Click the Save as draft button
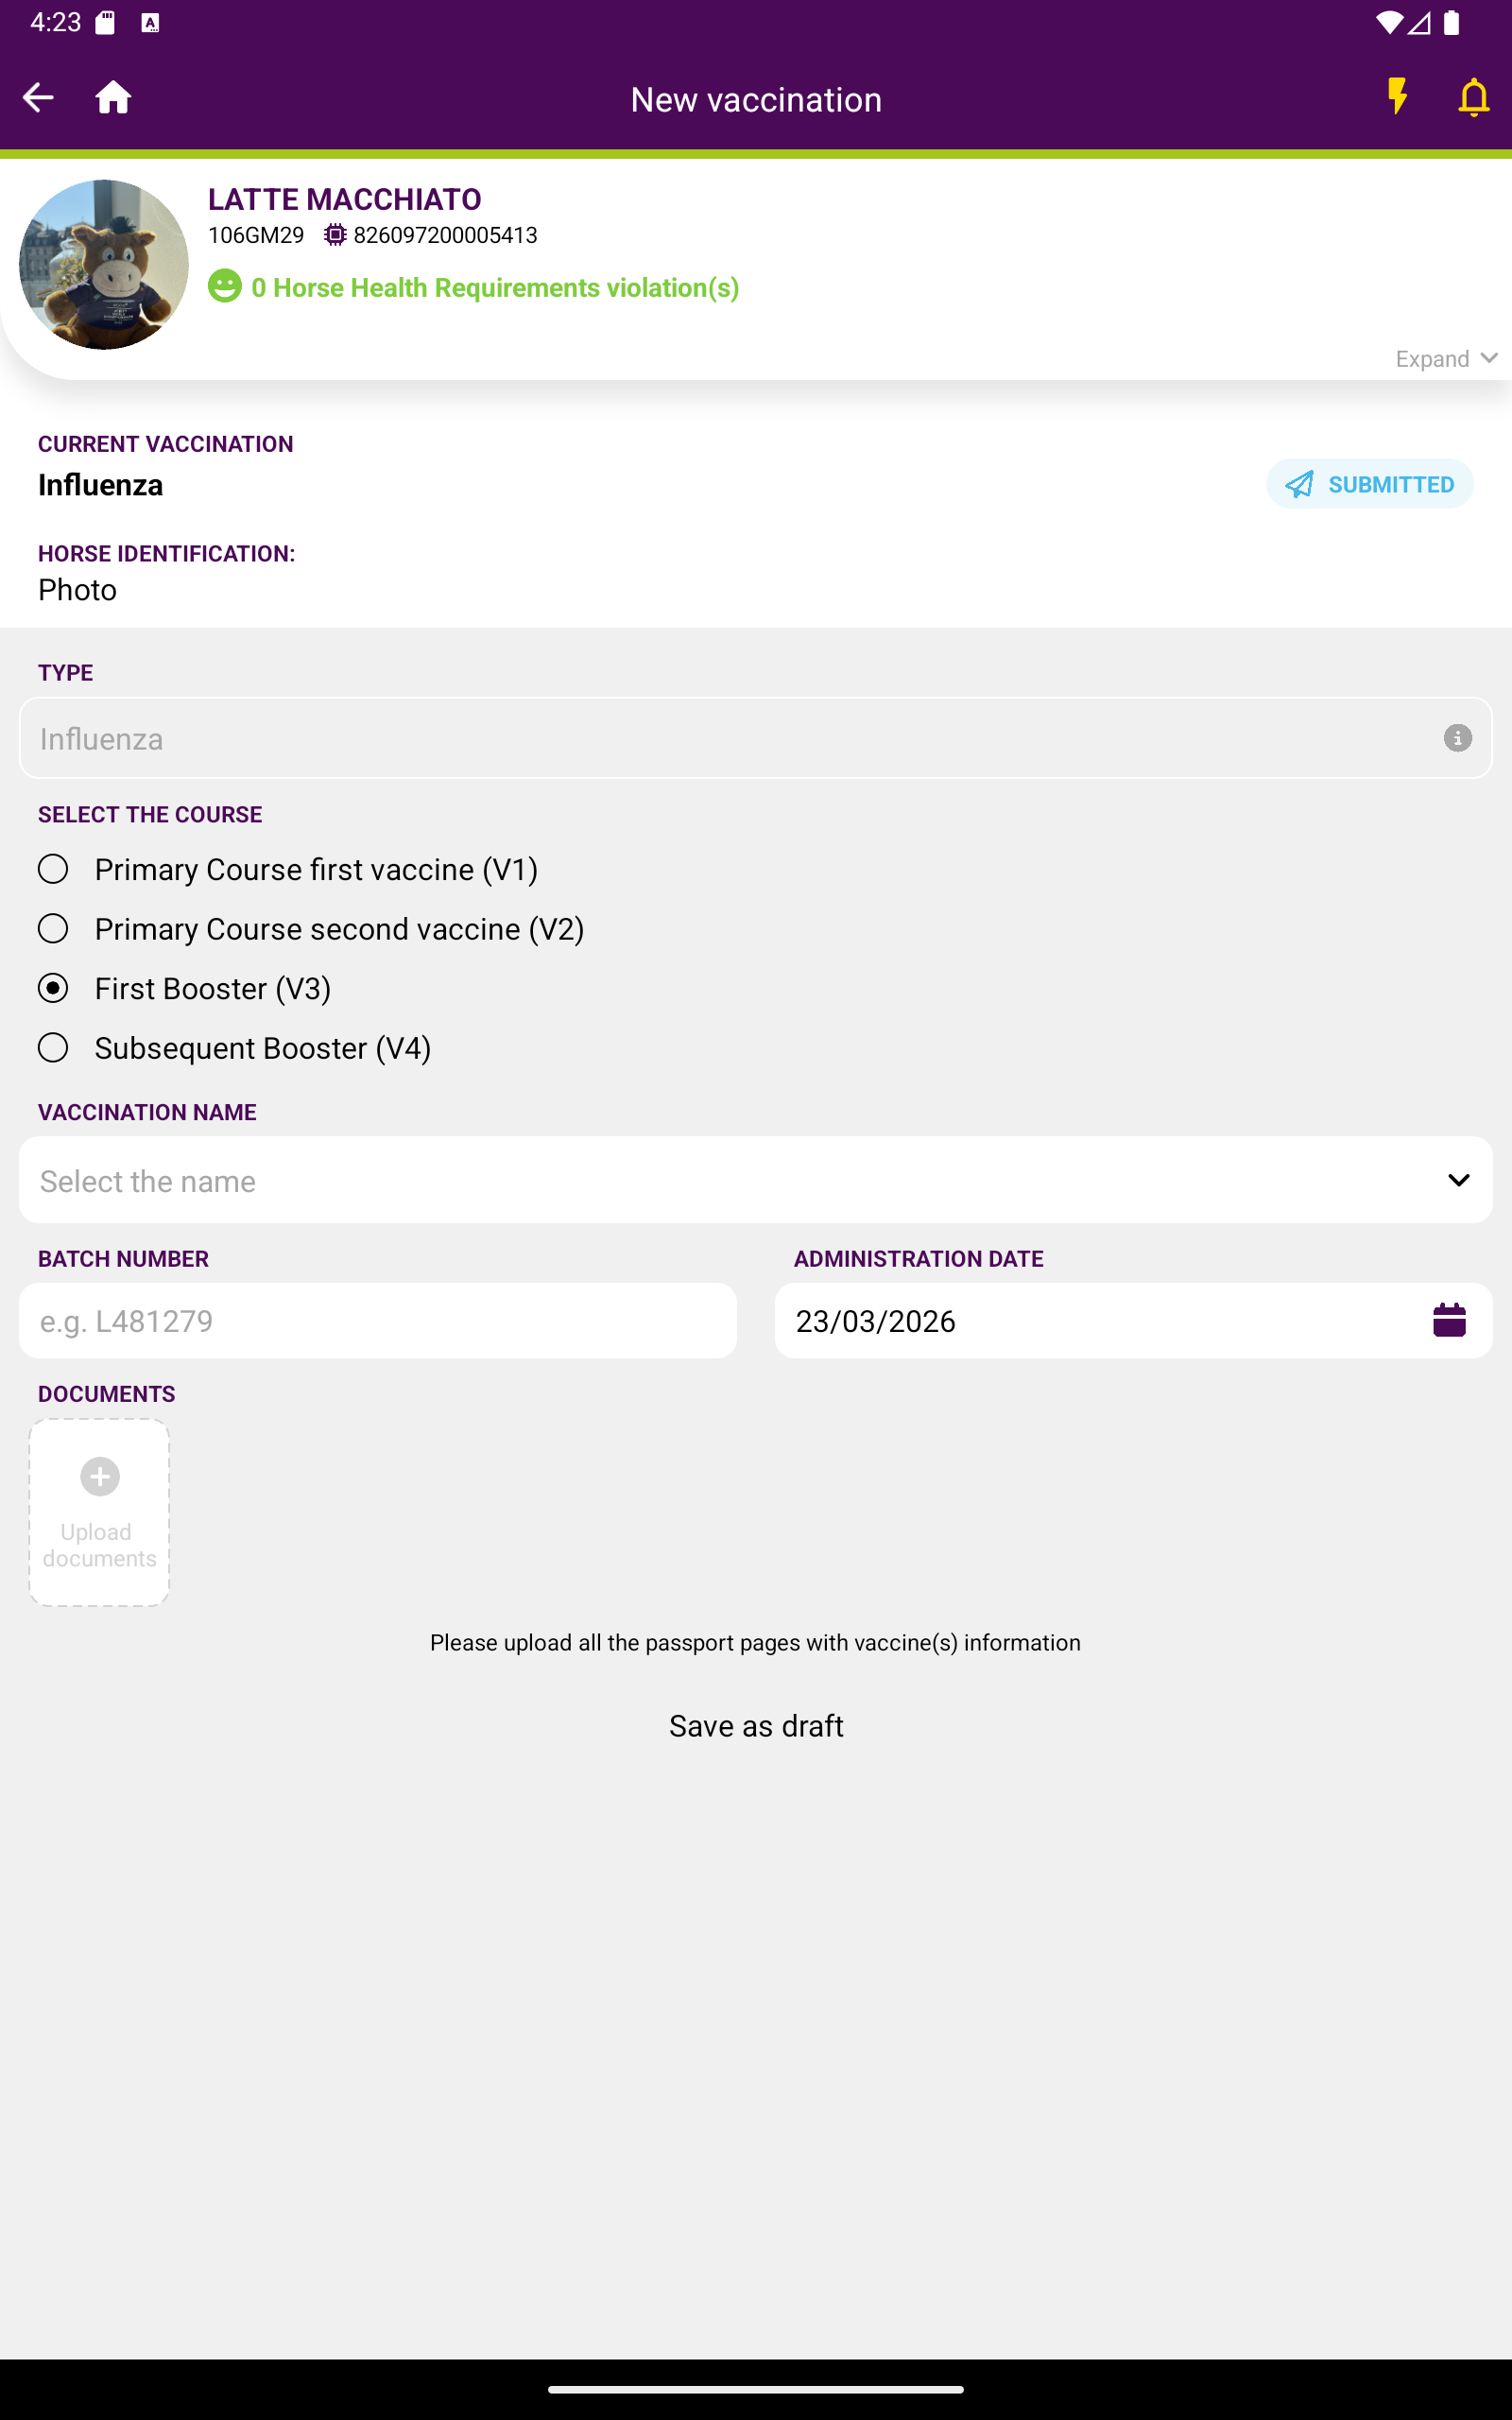1512x2420 pixels. coord(756,1726)
